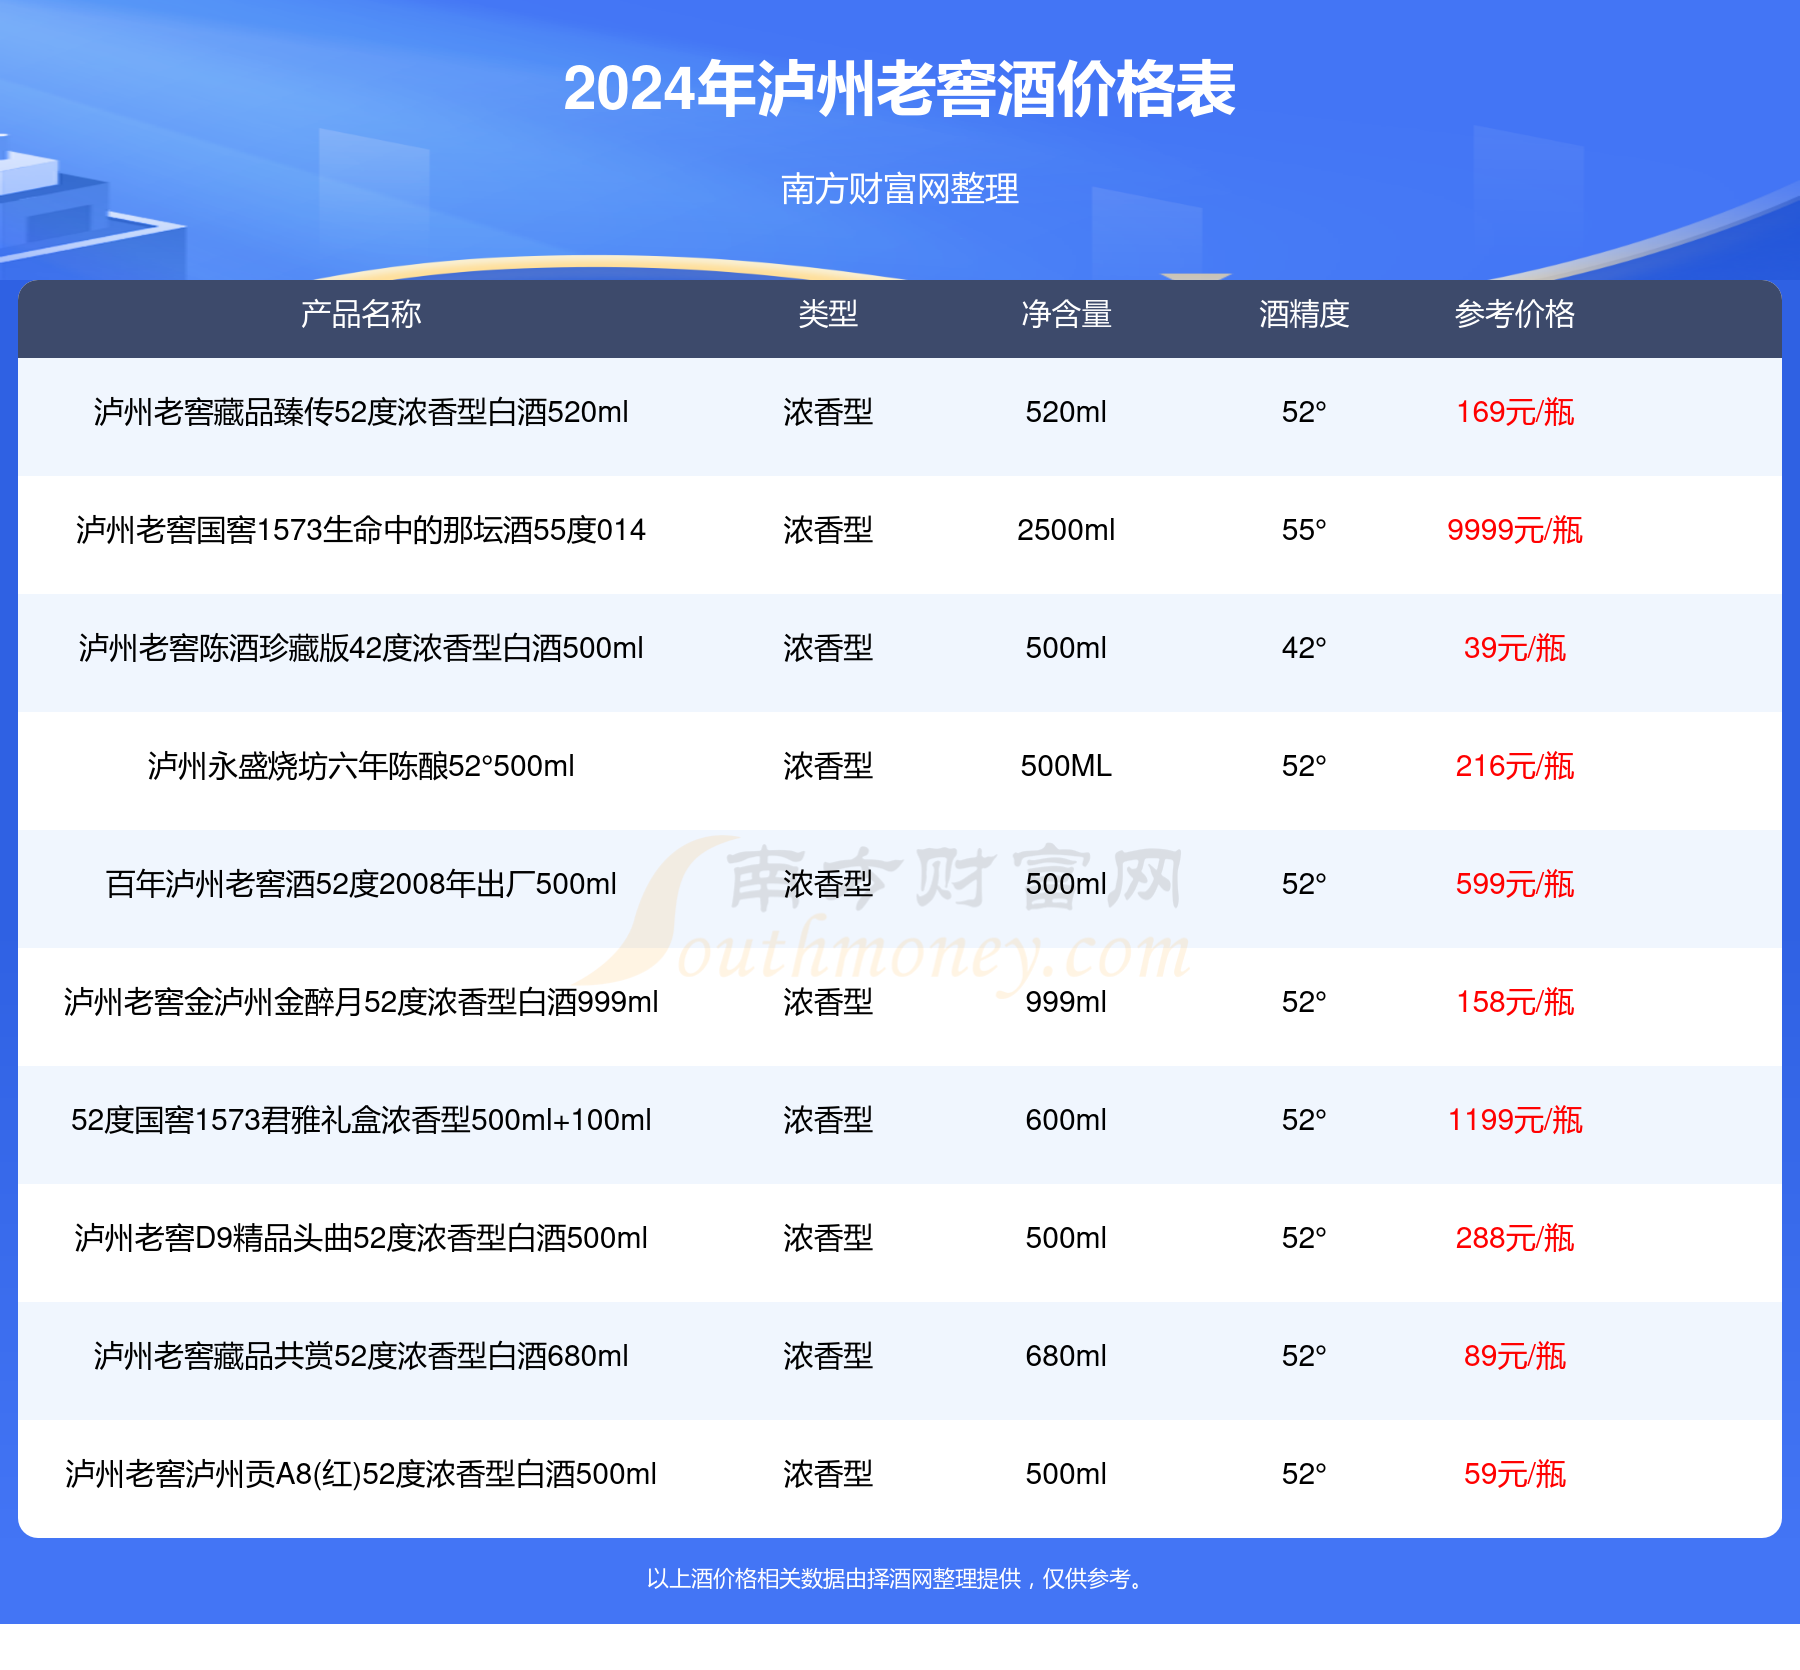The height and width of the screenshot is (1670, 1800).
Task: Select product 泸州老窖国窖1573生命中的那坛酒55度014
Action: click(361, 530)
